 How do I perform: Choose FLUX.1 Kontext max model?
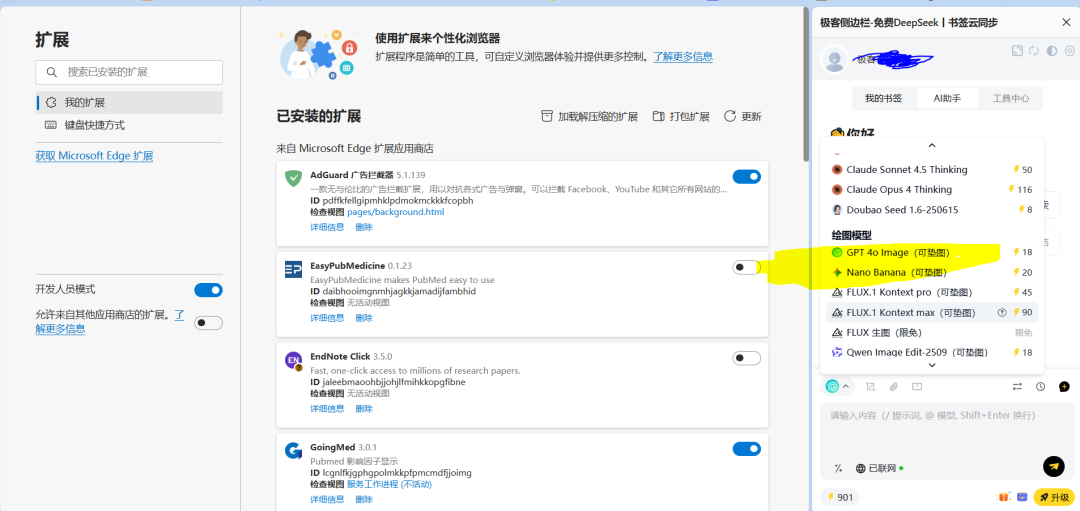point(932,313)
